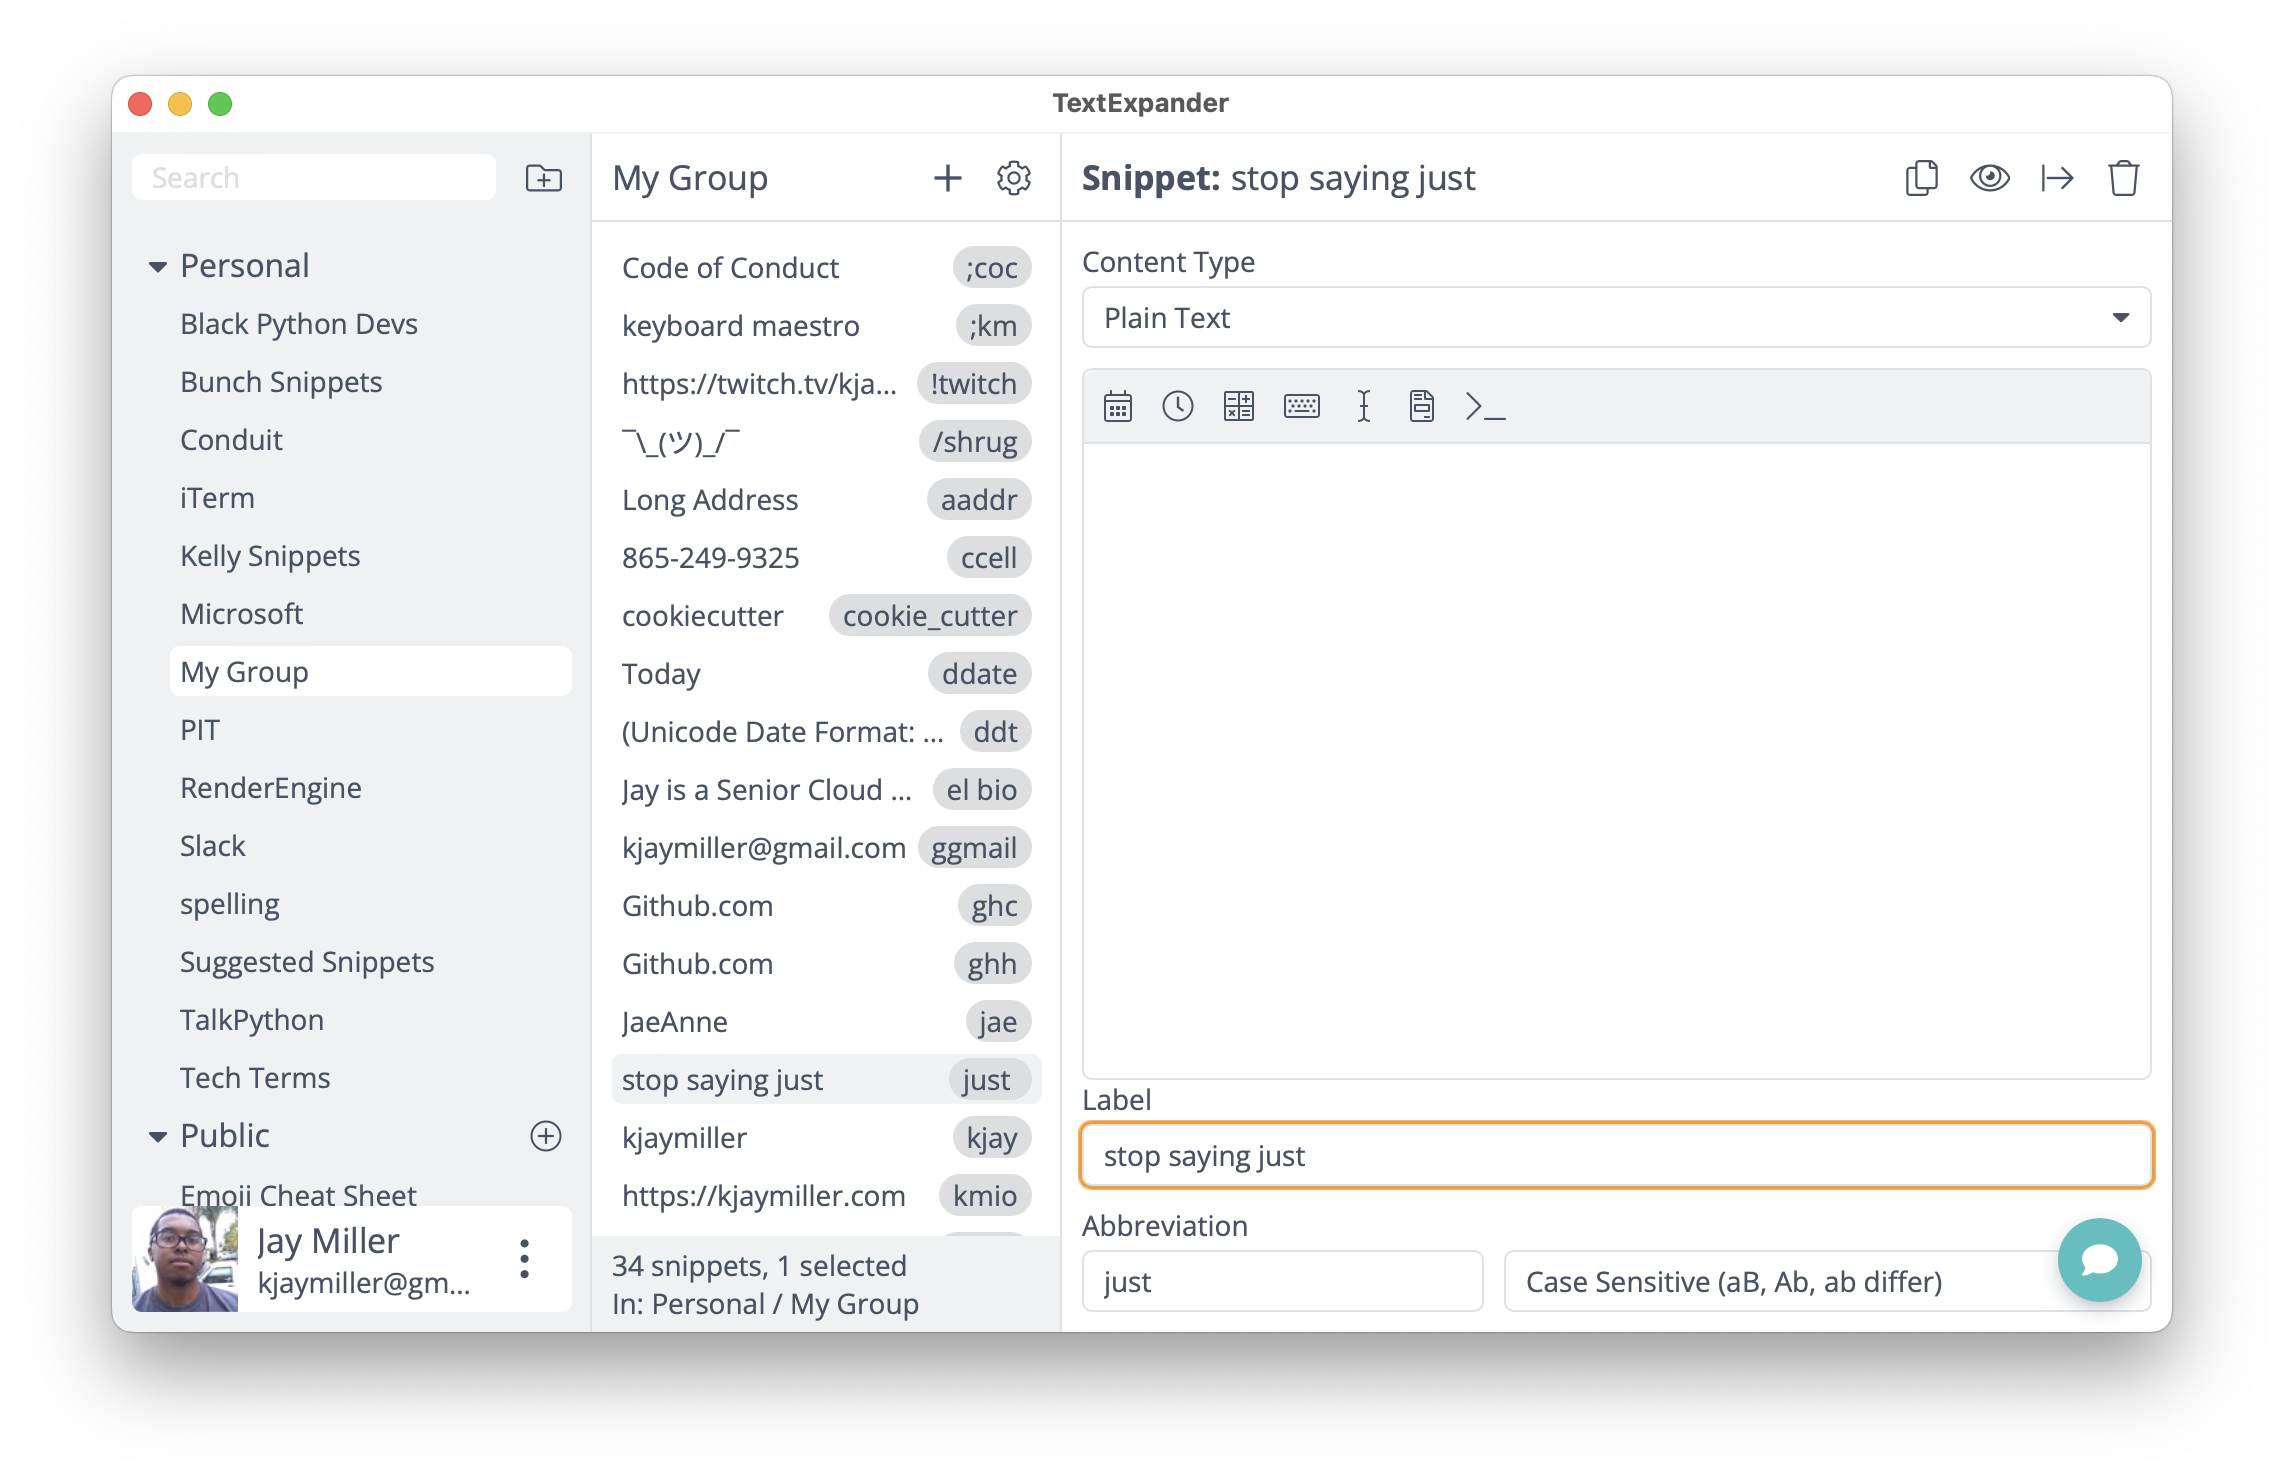Open the Content Type dropdown
This screenshot has width=2284, height=1480.
[x=1616, y=318]
